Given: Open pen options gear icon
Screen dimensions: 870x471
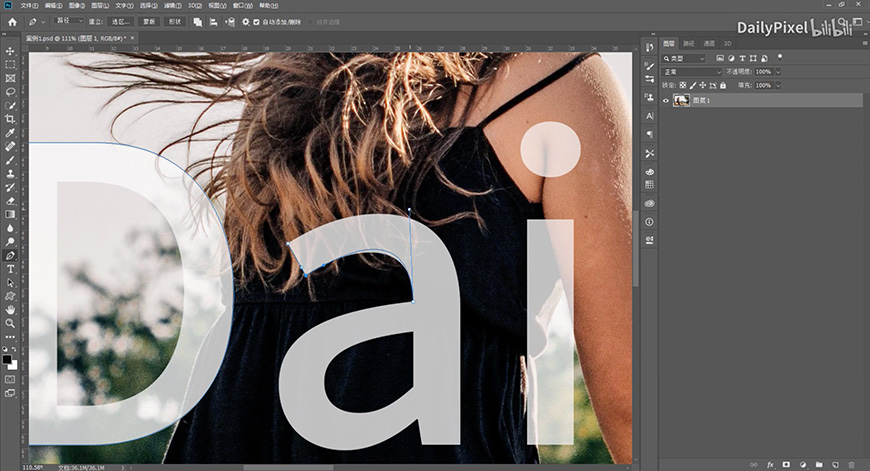Looking at the screenshot, I should 246,22.
